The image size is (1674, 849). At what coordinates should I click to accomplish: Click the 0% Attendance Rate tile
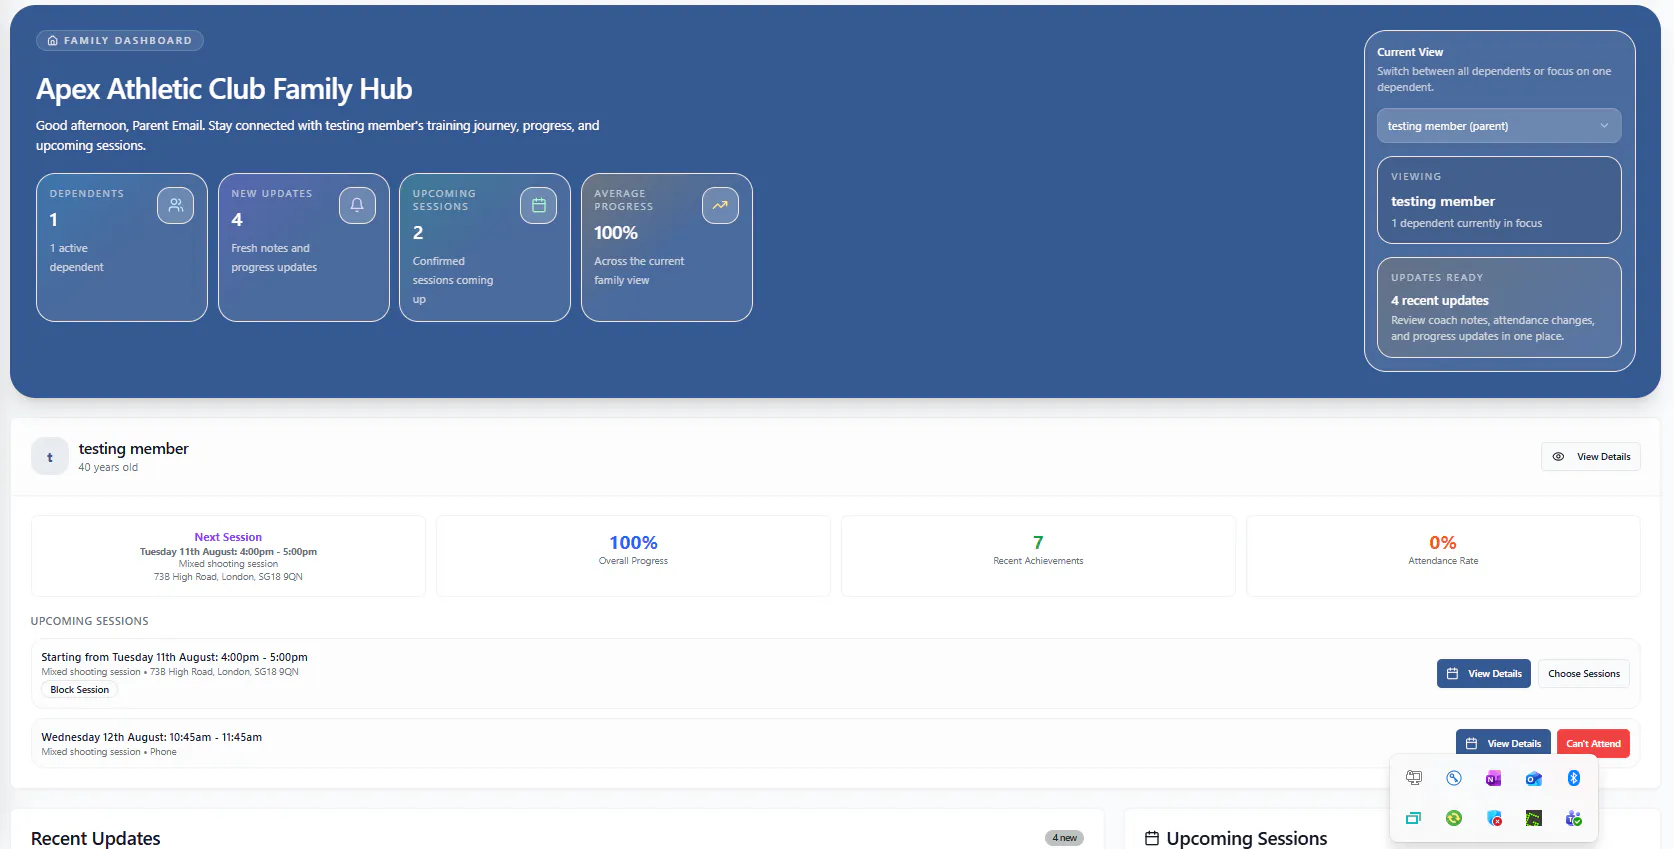(x=1443, y=556)
